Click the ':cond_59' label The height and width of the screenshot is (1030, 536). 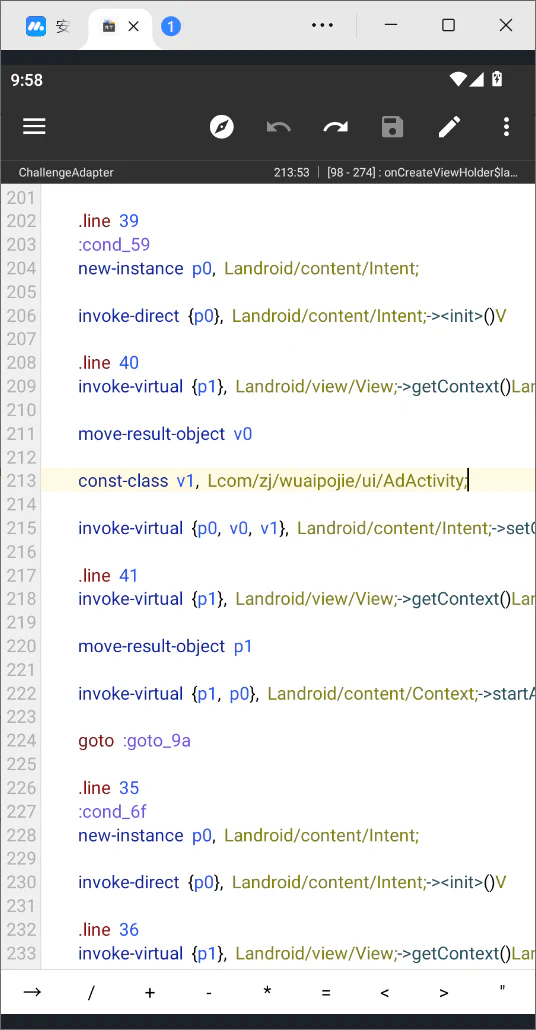(x=114, y=245)
